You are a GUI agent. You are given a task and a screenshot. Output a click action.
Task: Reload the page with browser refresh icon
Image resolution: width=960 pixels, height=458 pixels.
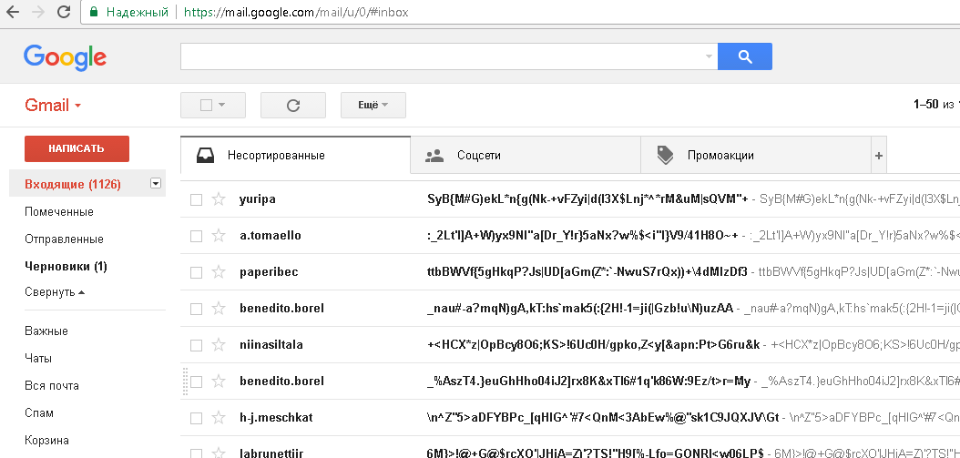click(63, 13)
